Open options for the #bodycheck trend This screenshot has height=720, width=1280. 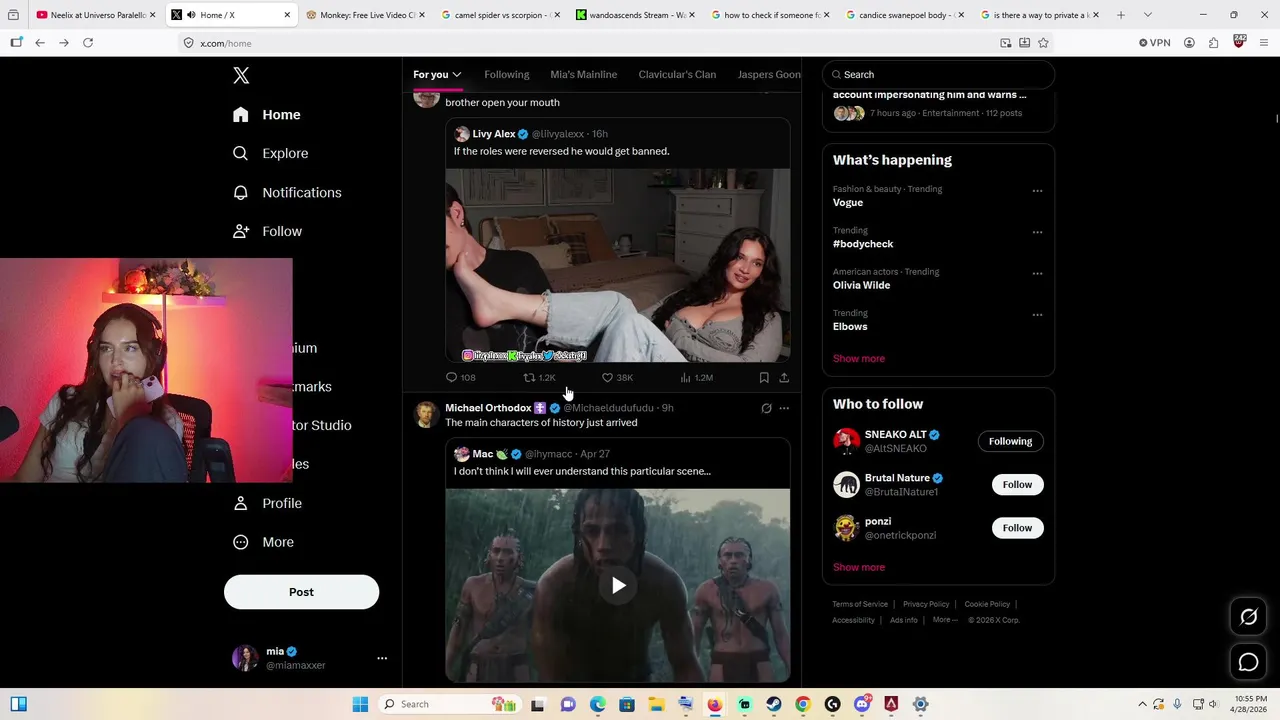click(1037, 232)
